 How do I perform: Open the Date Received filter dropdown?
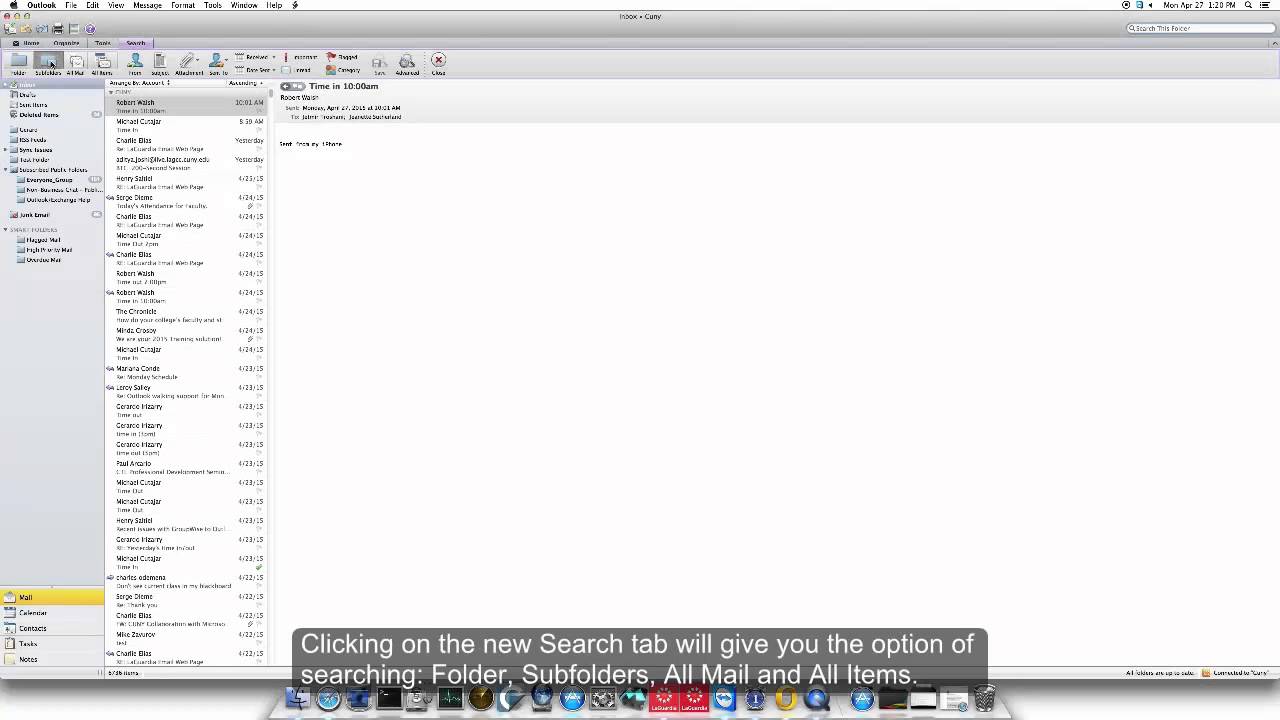(255, 57)
